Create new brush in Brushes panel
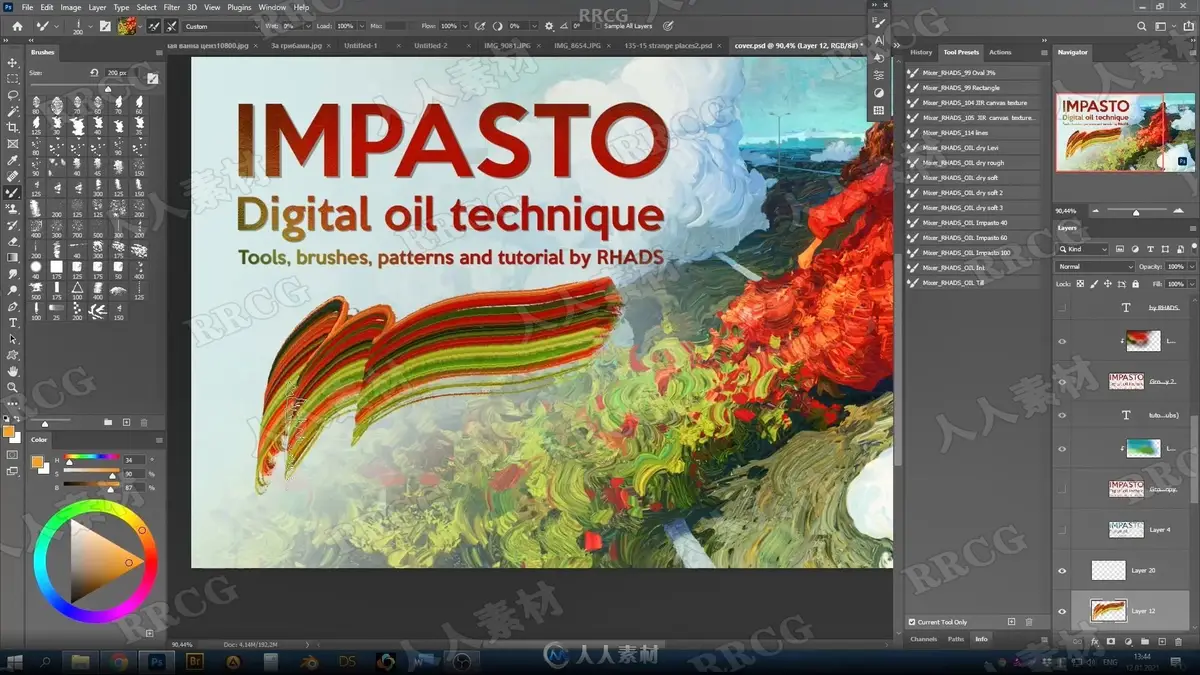The height and width of the screenshot is (675, 1200). (126, 423)
